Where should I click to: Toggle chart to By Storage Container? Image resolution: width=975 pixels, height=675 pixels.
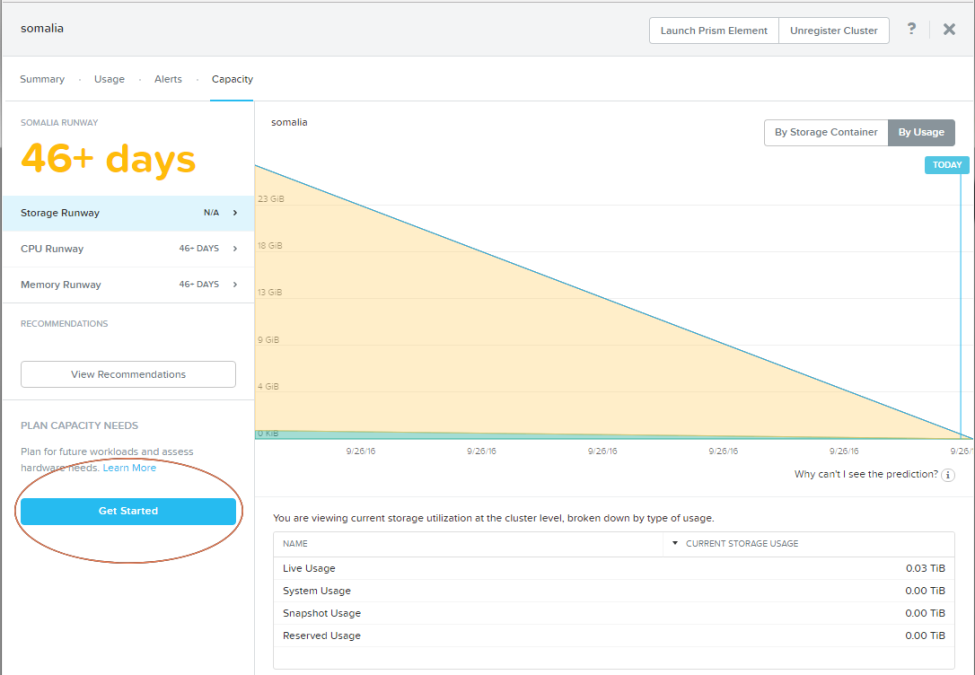pyautogui.click(x=826, y=132)
